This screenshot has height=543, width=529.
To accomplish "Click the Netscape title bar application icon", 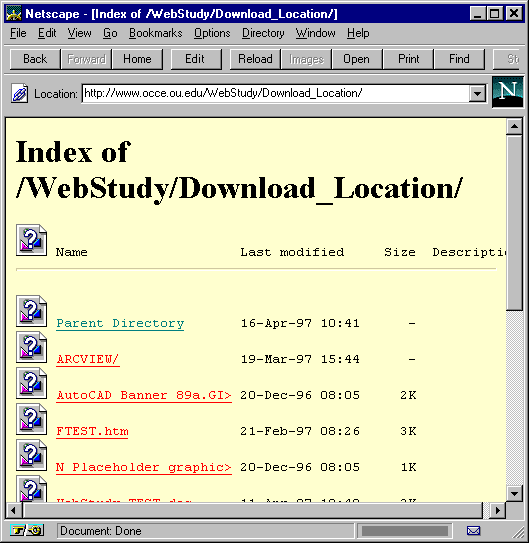I will (14, 14).
